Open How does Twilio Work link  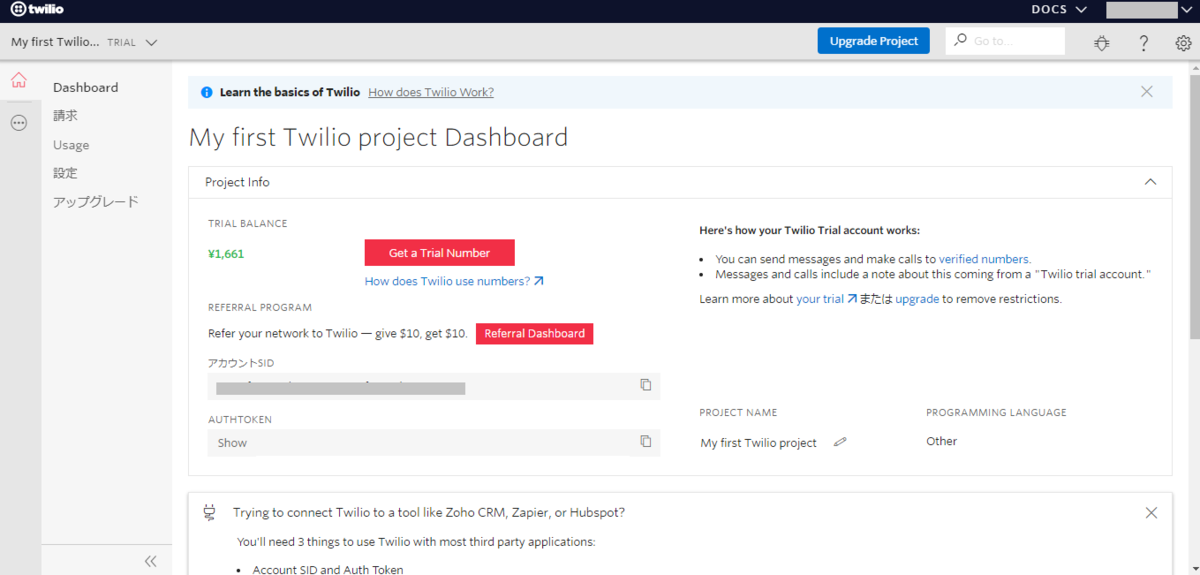431,92
